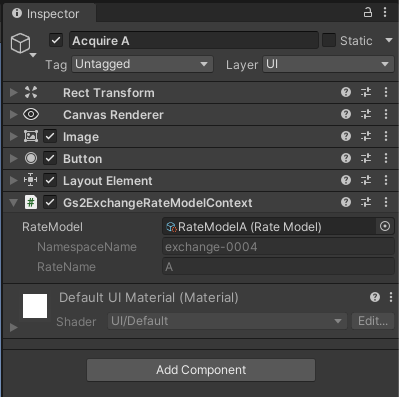Enable the Static checkbox
399x397 pixels.
point(329,40)
